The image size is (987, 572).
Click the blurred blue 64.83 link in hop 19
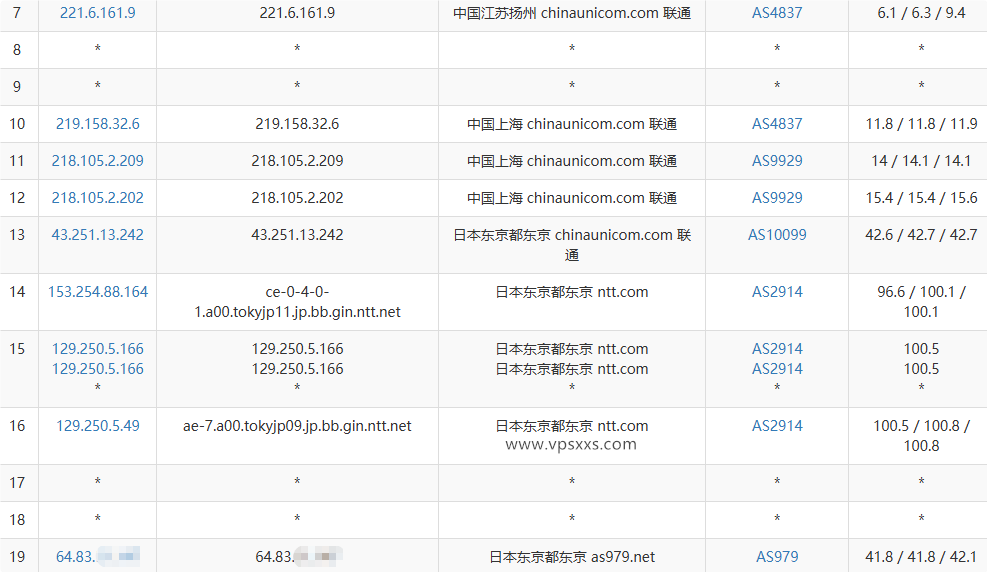pyautogui.click(x=98, y=557)
